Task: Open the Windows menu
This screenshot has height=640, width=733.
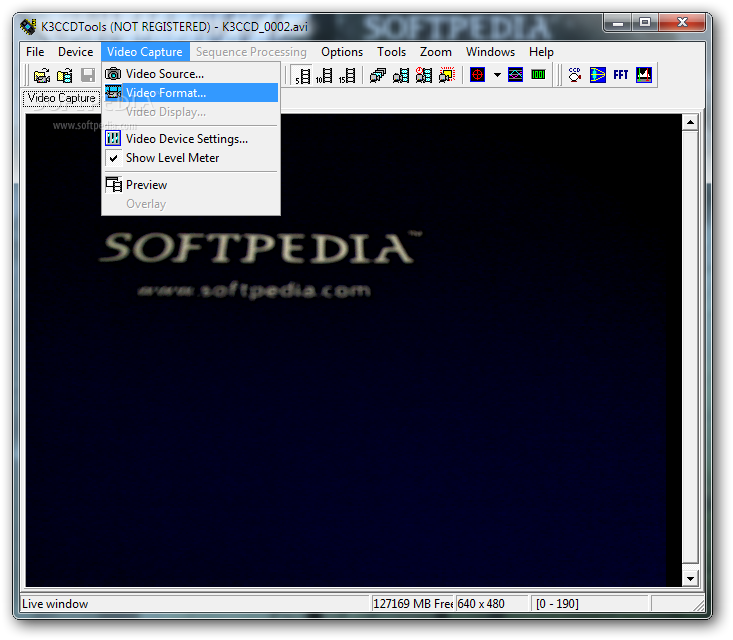Action: (490, 52)
